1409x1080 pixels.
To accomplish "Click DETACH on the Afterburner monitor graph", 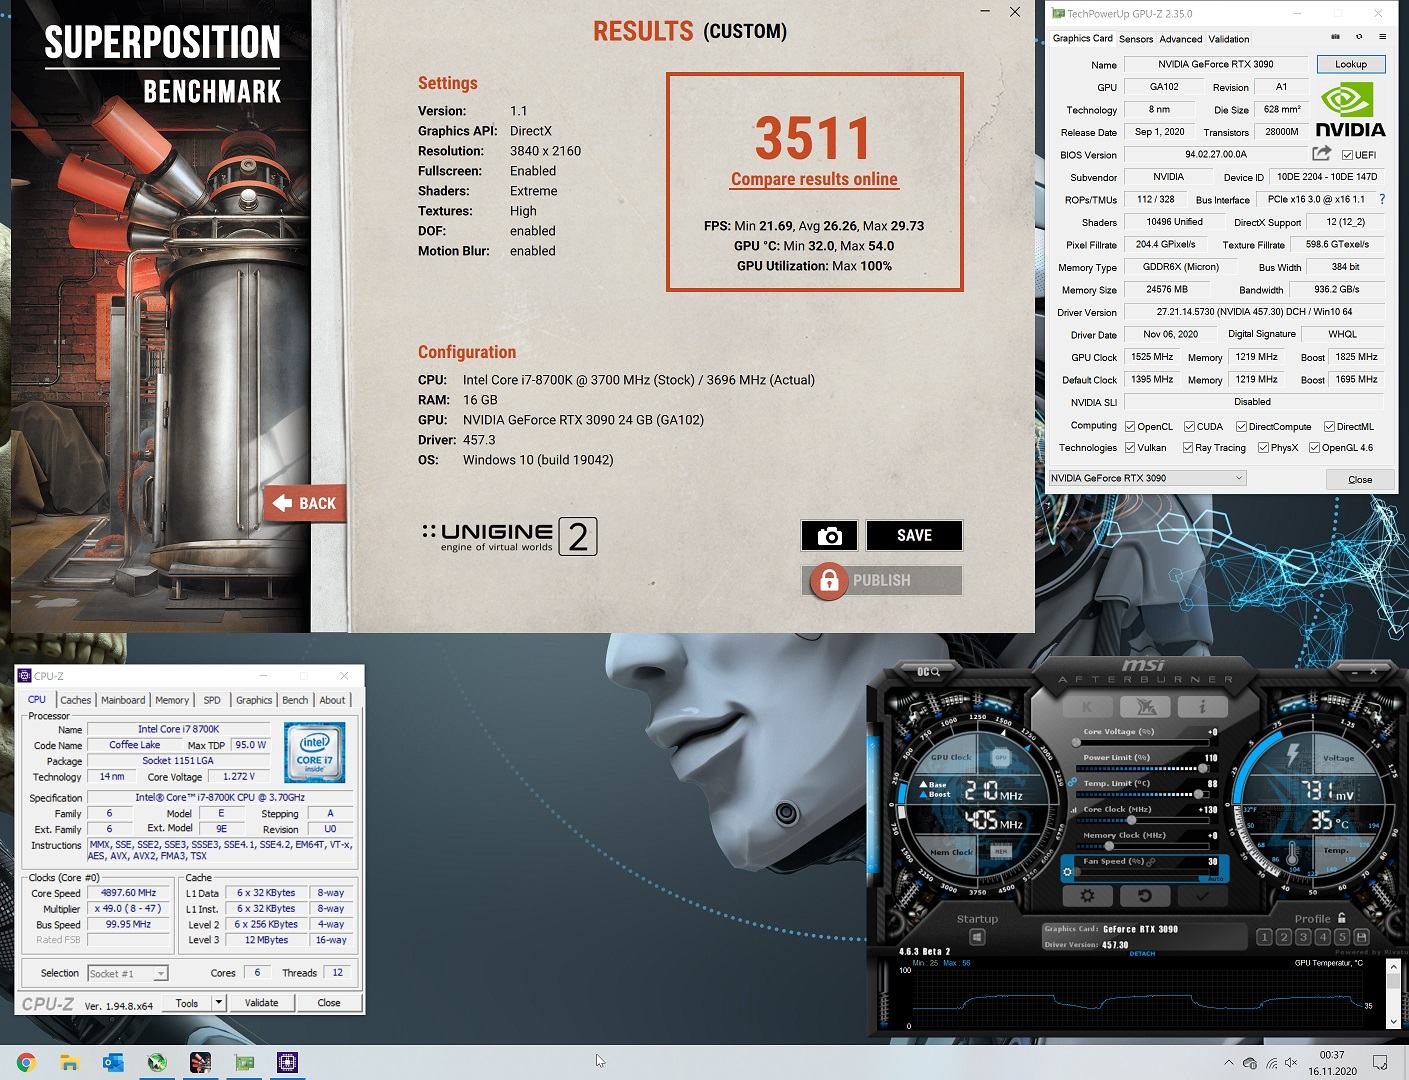I will [x=1142, y=954].
